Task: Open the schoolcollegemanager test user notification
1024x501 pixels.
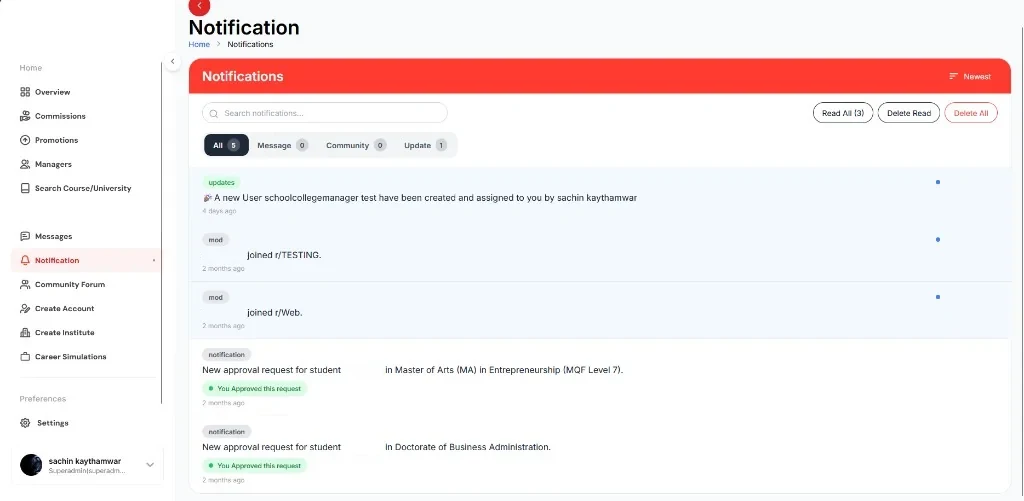Action: click(600, 196)
